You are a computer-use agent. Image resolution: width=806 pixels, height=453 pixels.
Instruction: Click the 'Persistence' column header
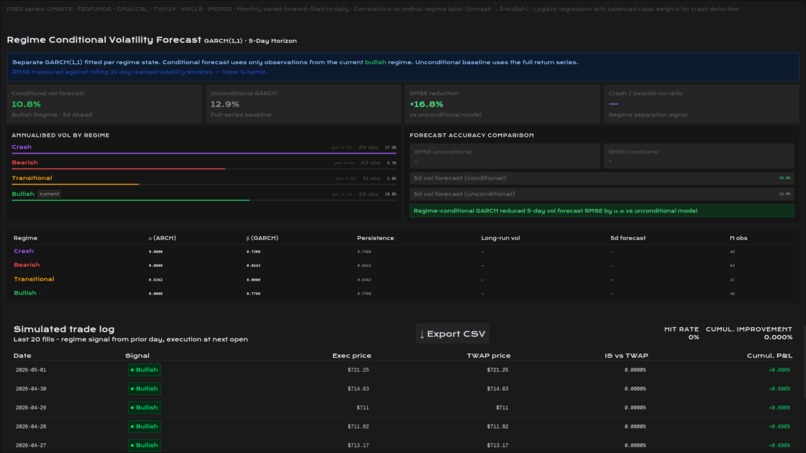pos(375,238)
